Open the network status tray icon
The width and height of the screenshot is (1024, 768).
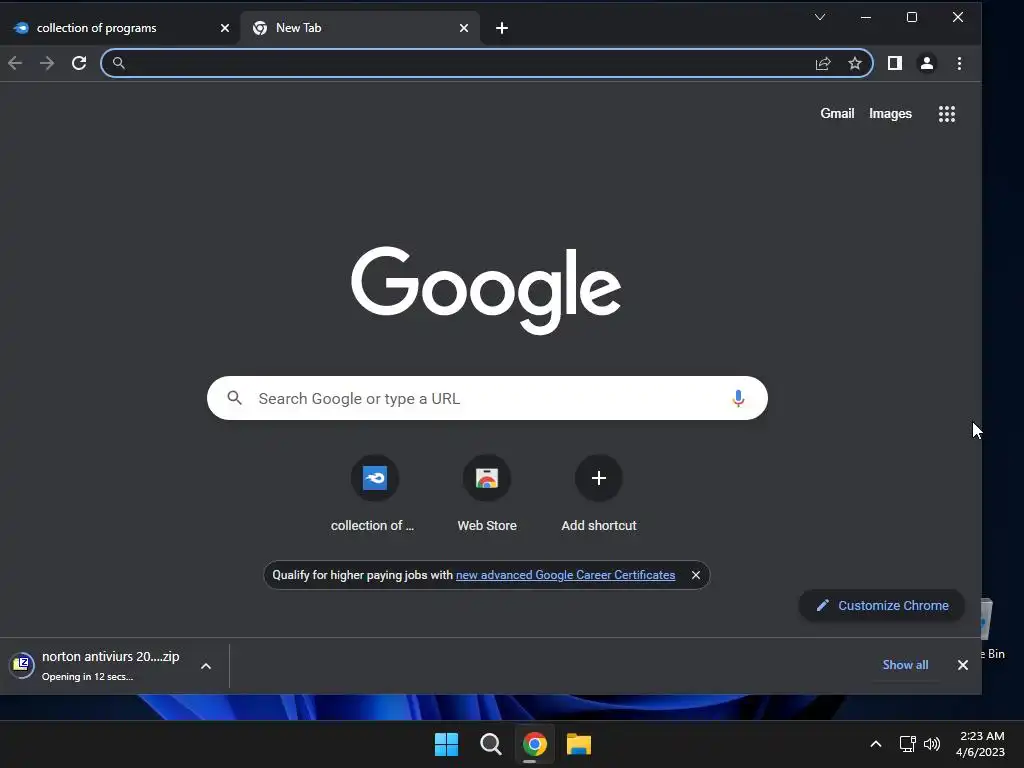[x=908, y=744]
